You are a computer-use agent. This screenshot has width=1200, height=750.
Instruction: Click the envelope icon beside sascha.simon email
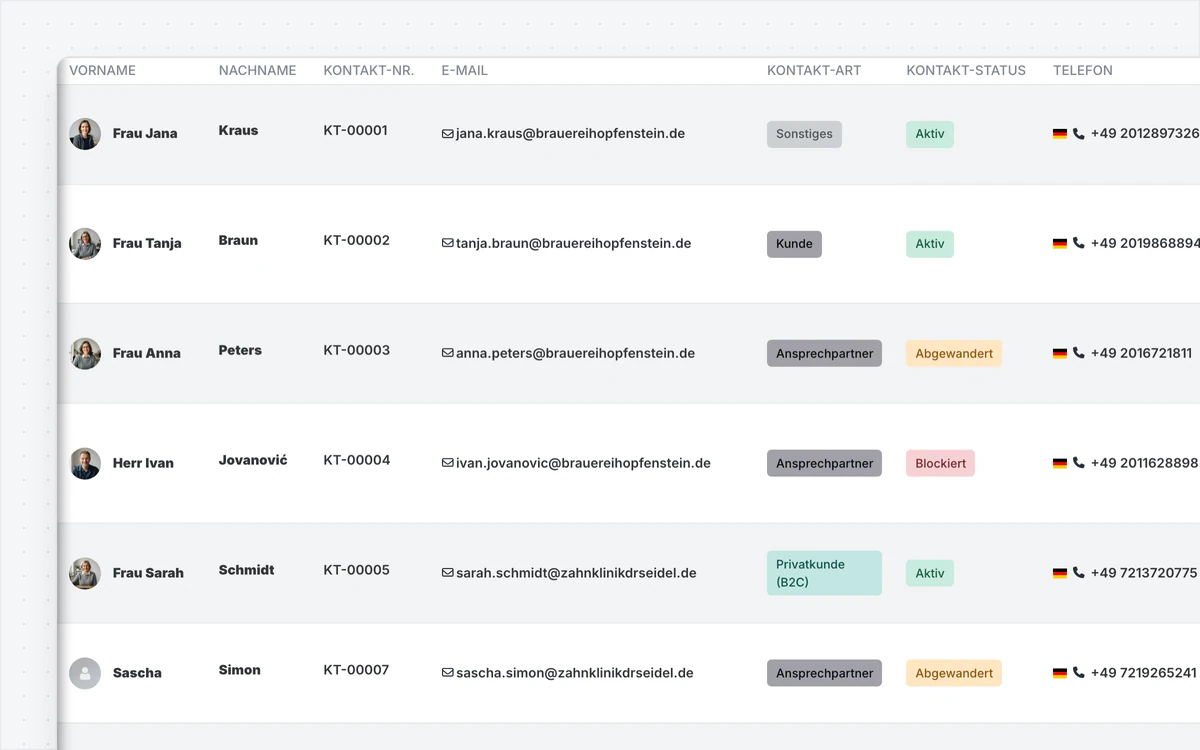(447, 674)
